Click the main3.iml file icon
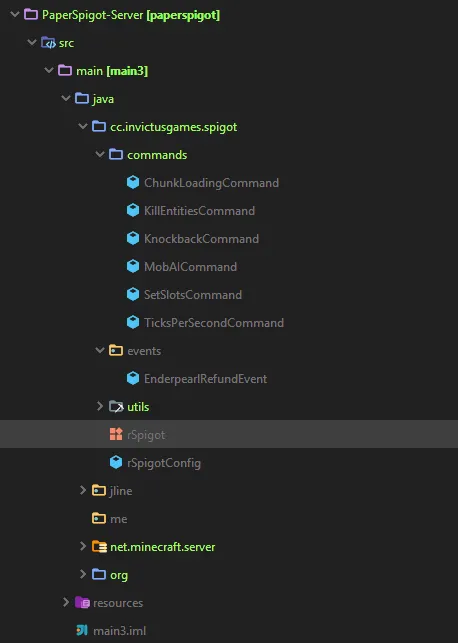The height and width of the screenshot is (643, 458). (x=82, y=630)
